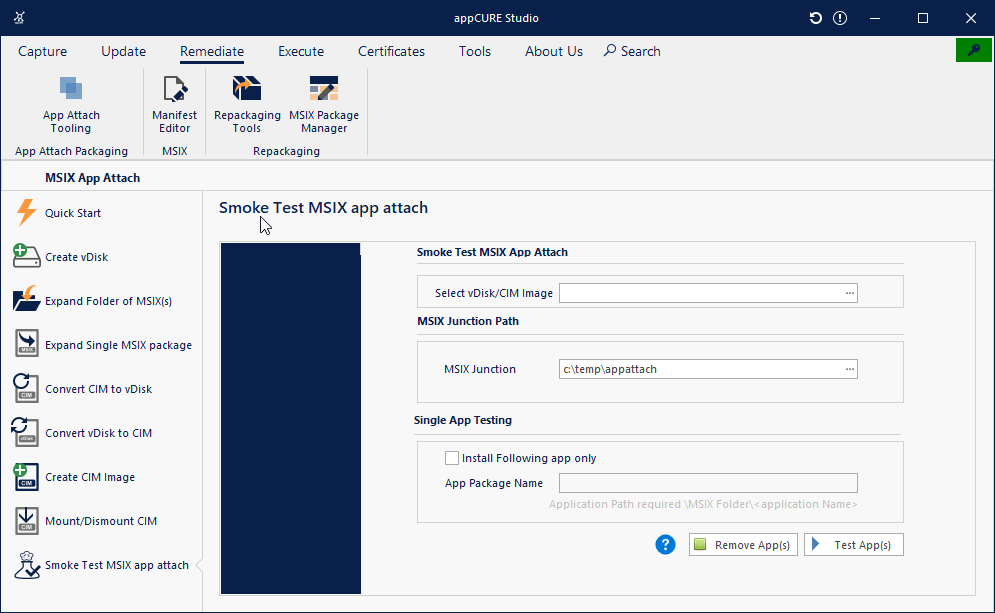Open the MSIX Package Manager
The height and width of the screenshot is (613, 995).
tap(324, 105)
